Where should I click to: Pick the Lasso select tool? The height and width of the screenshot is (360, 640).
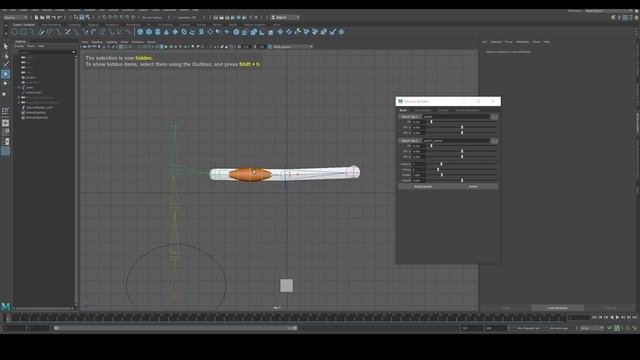click(5, 56)
